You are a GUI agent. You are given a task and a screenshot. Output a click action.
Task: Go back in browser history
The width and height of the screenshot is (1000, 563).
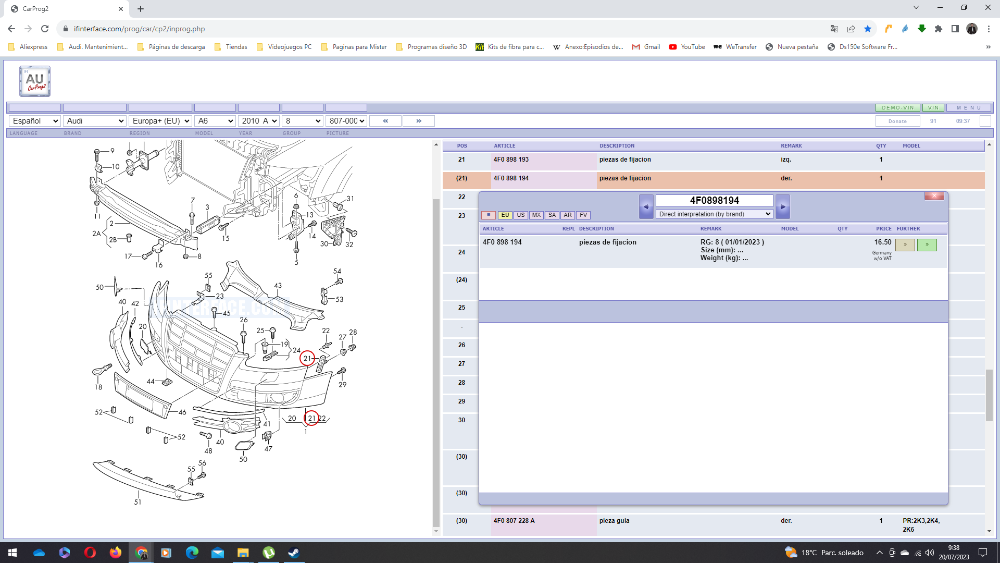(x=11, y=29)
